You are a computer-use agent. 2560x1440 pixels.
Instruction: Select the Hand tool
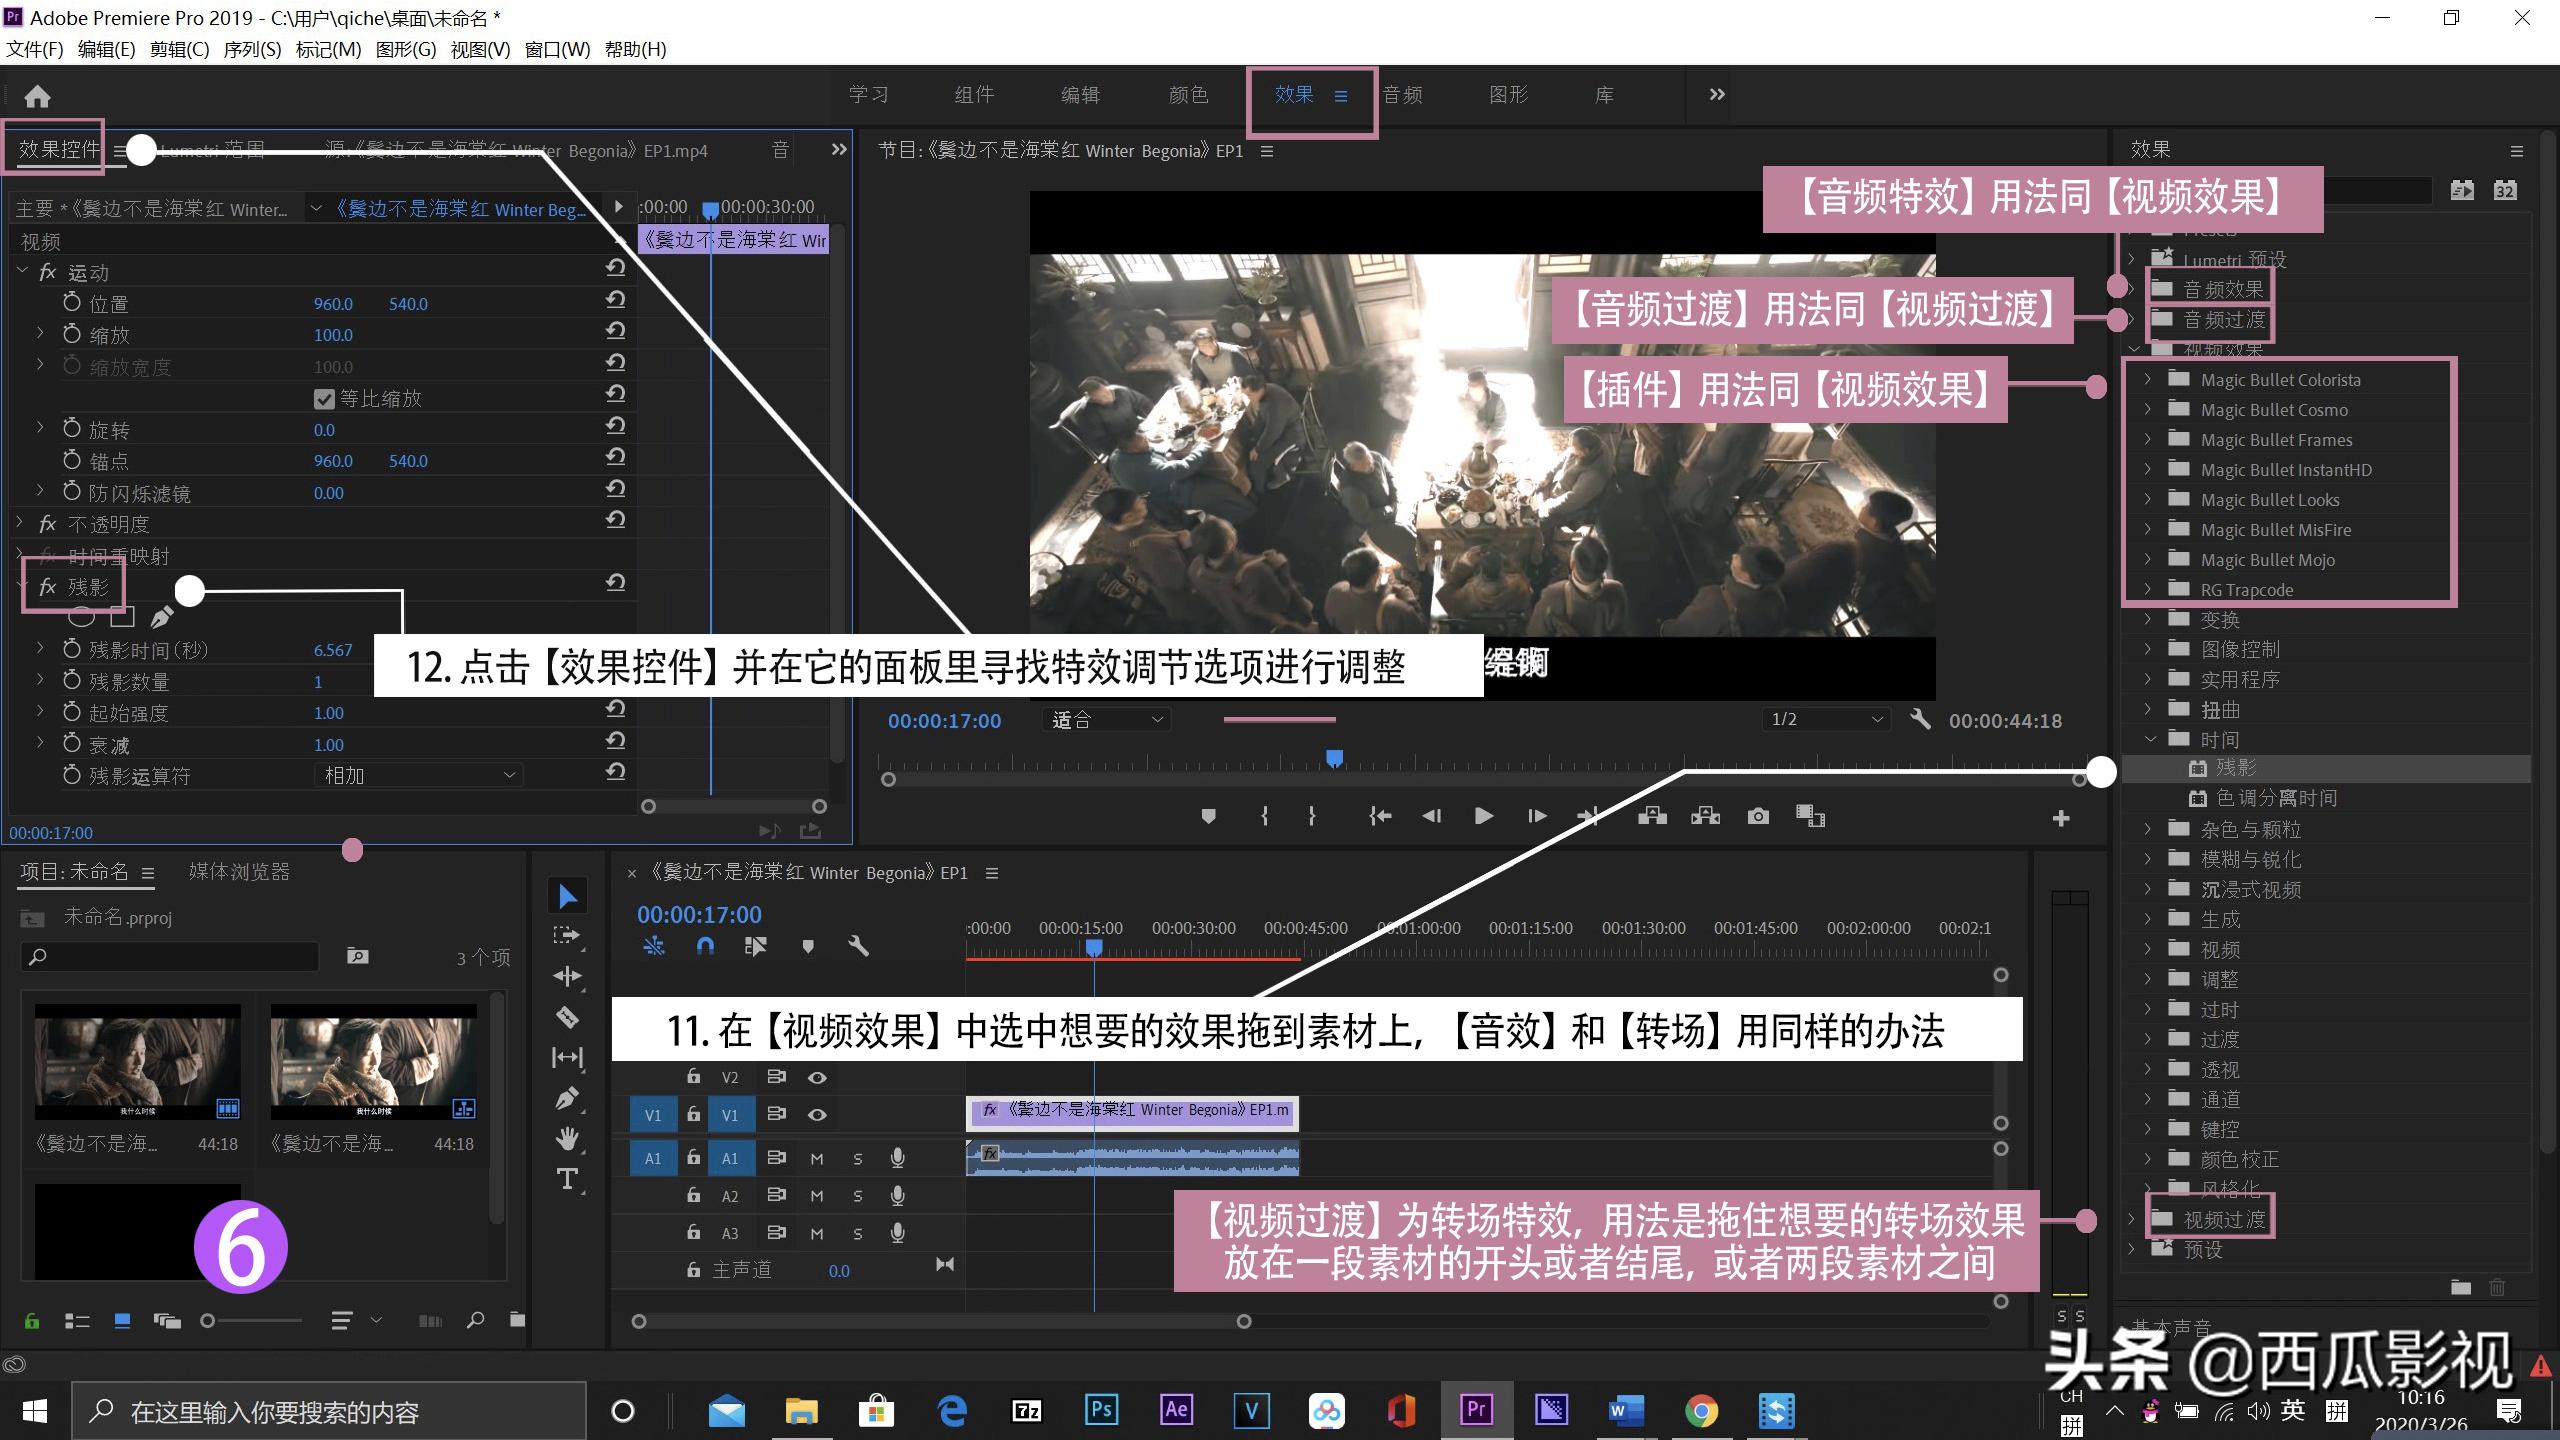(567, 1137)
